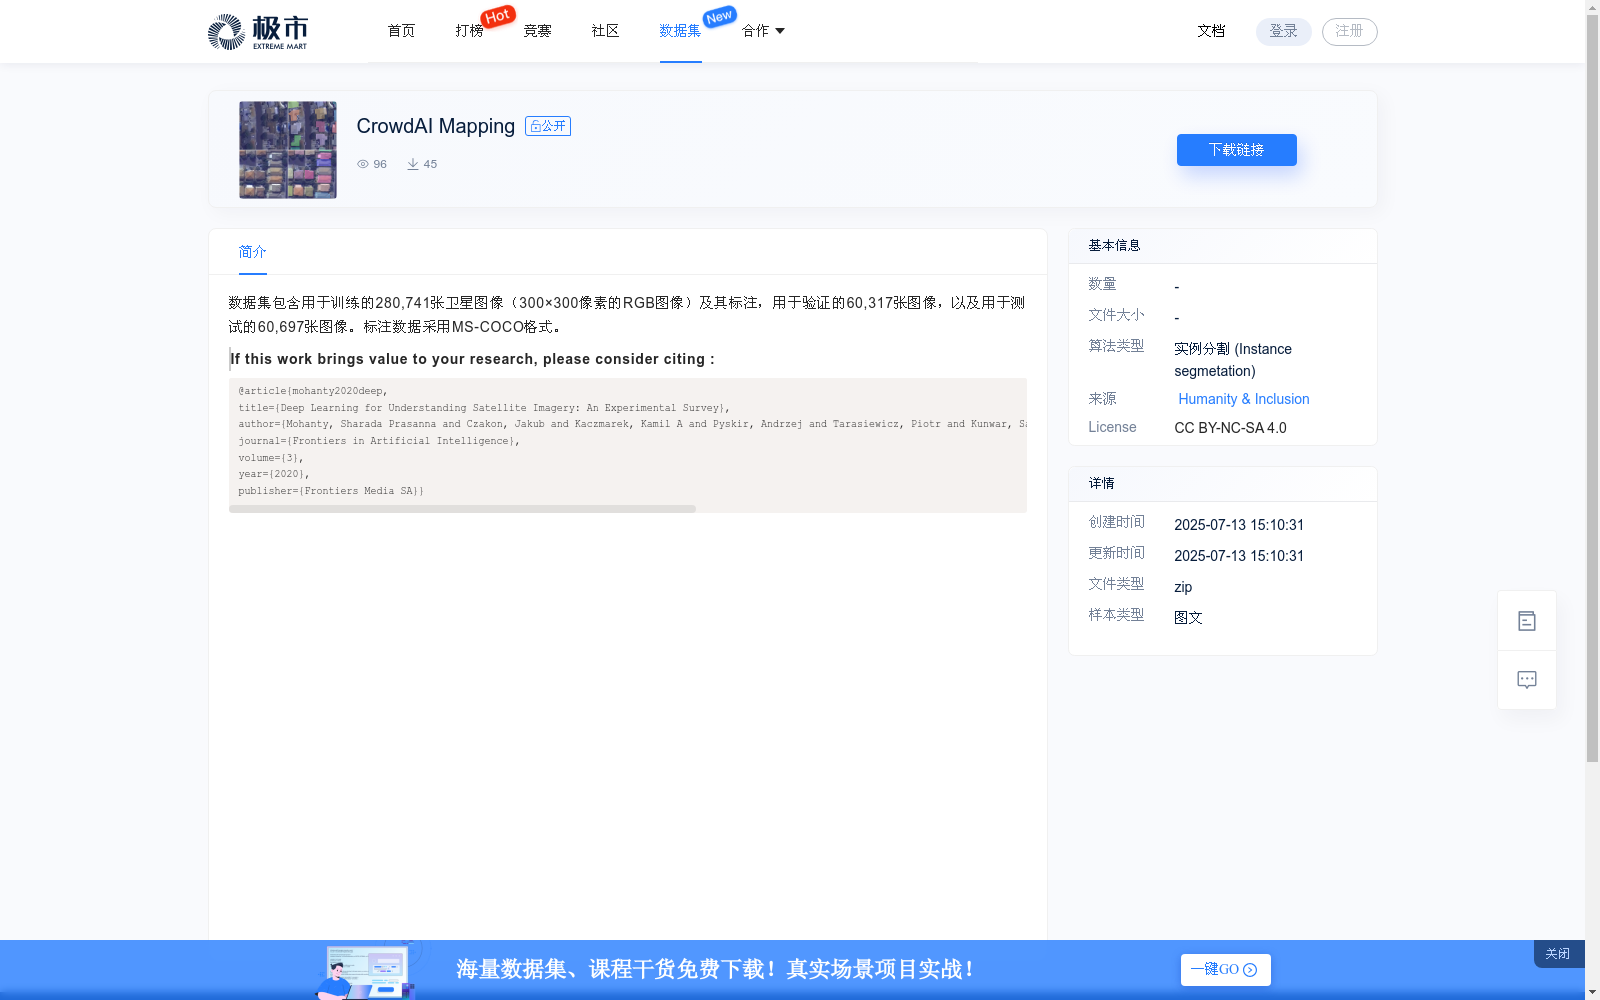Open the Humanity & Inclusion source link

click(x=1244, y=399)
